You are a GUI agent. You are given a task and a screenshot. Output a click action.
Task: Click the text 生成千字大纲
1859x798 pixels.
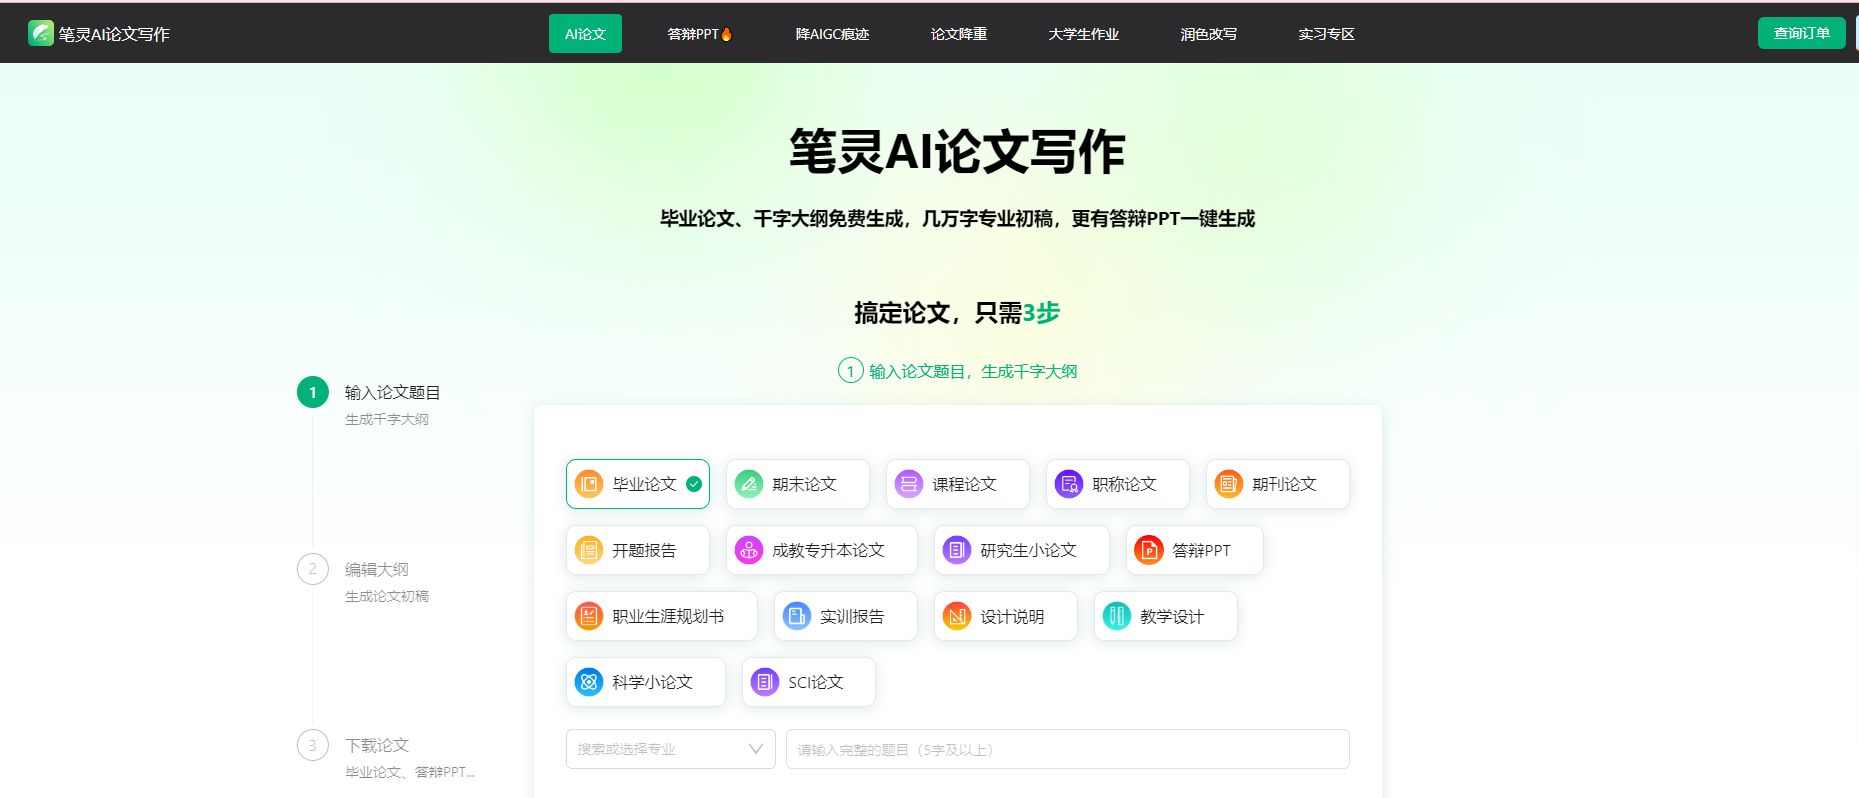(x=387, y=420)
